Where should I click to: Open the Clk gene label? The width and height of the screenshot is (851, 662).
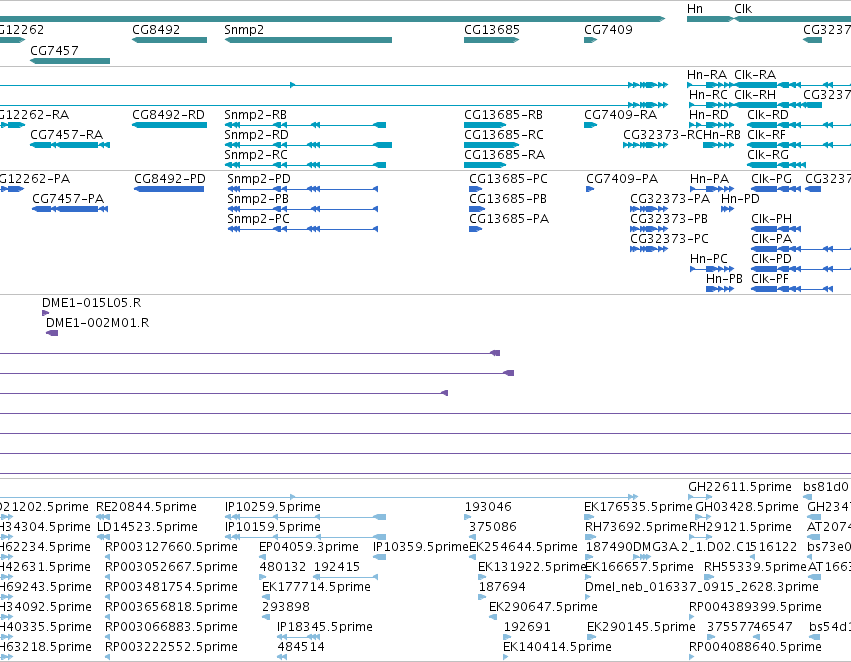click(743, 9)
